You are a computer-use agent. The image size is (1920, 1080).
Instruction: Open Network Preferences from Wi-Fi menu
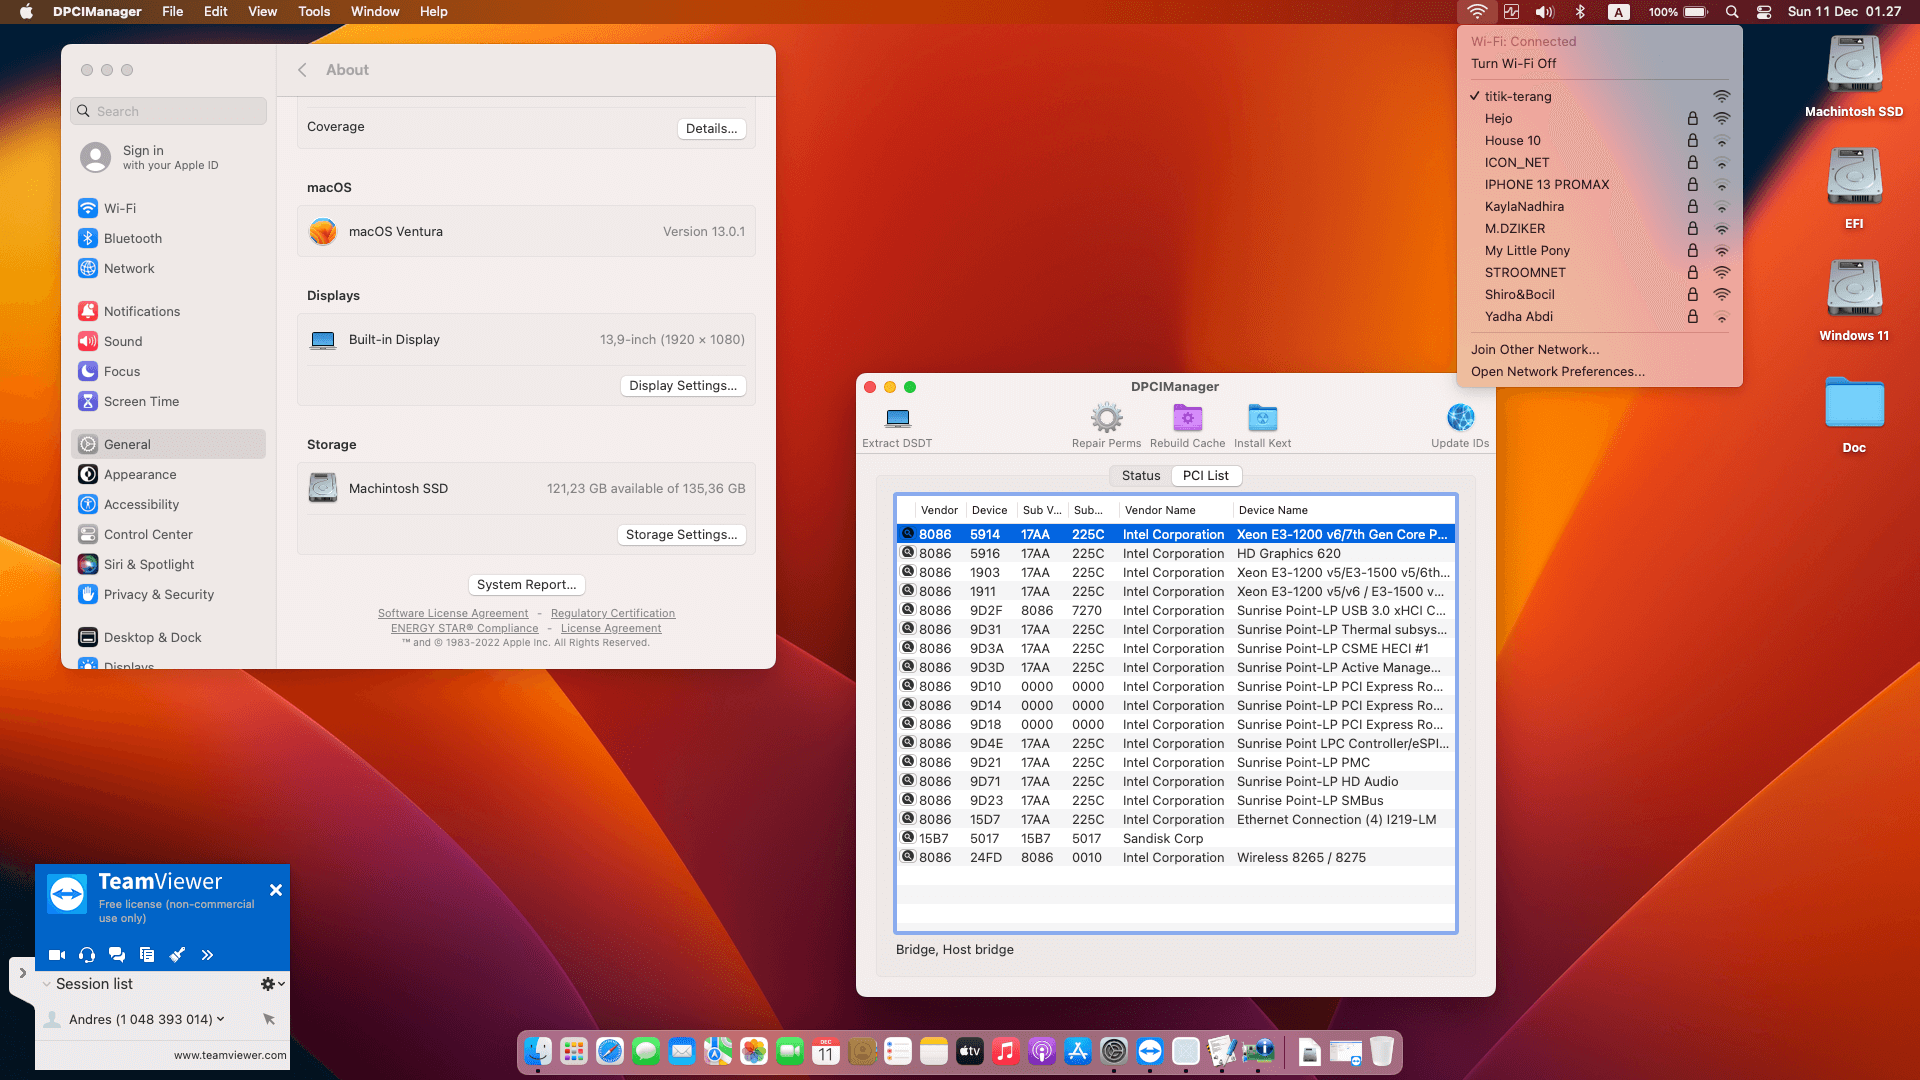1600,371
